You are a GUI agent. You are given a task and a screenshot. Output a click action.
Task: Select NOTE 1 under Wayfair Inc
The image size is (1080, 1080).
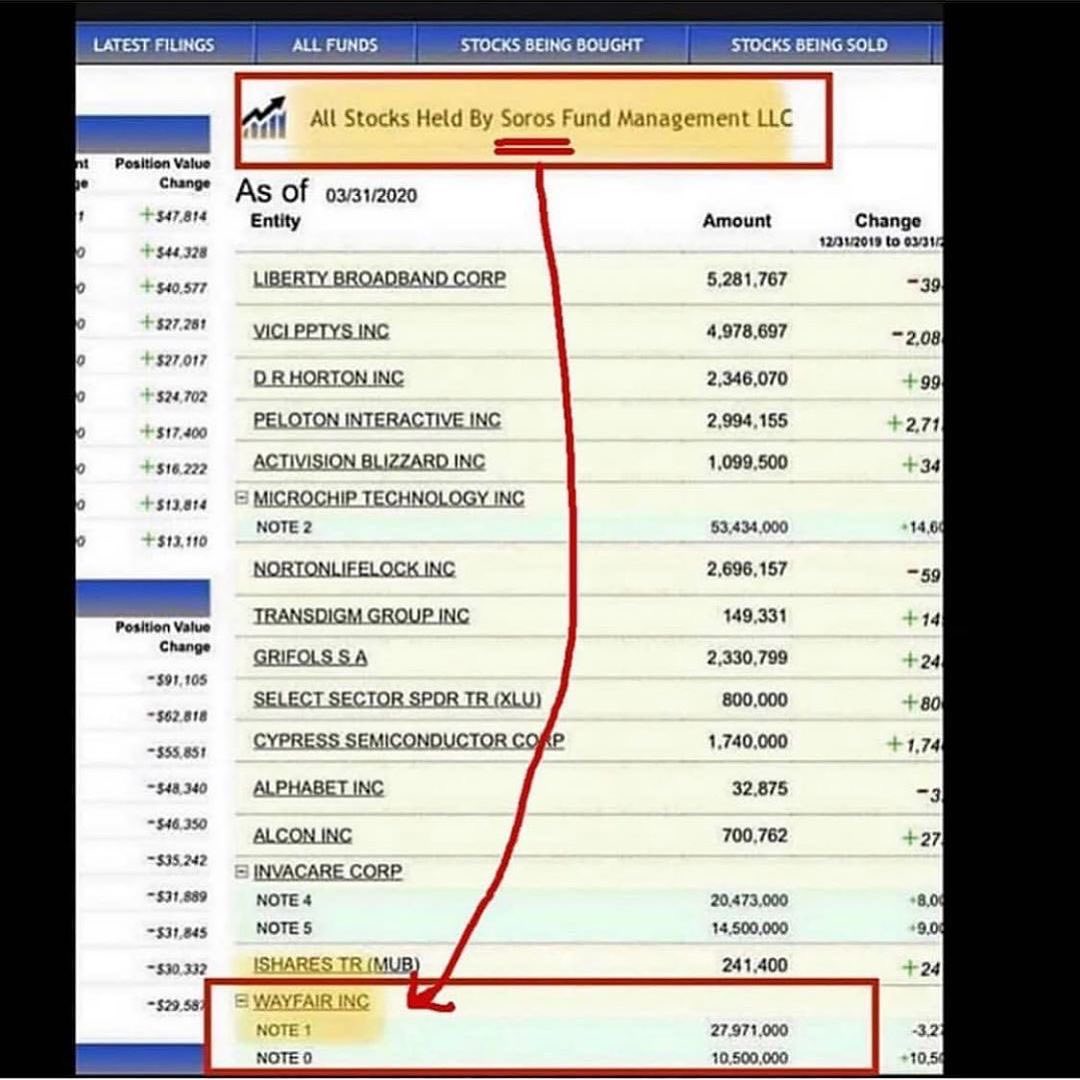pos(284,1030)
